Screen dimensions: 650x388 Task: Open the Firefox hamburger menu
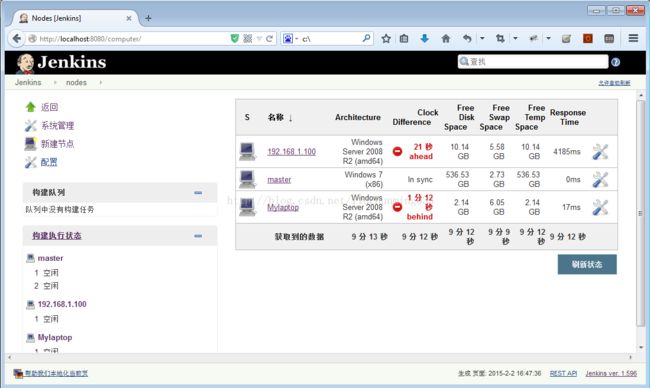[x=633, y=38]
